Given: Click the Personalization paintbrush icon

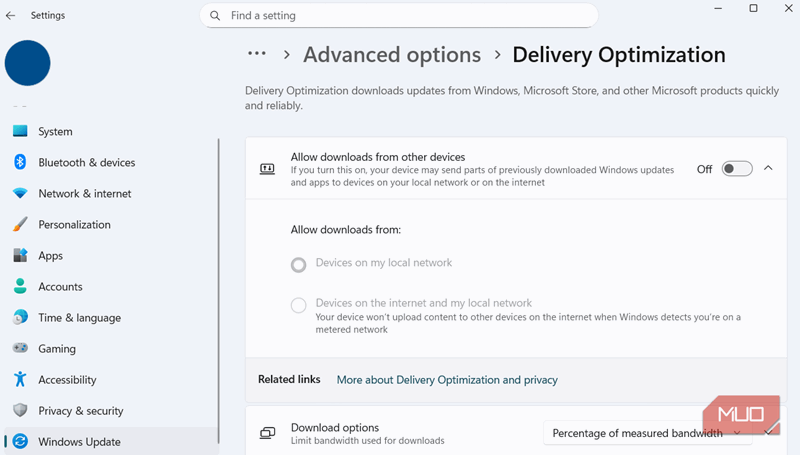Looking at the screenshot, I should (20, 224).
